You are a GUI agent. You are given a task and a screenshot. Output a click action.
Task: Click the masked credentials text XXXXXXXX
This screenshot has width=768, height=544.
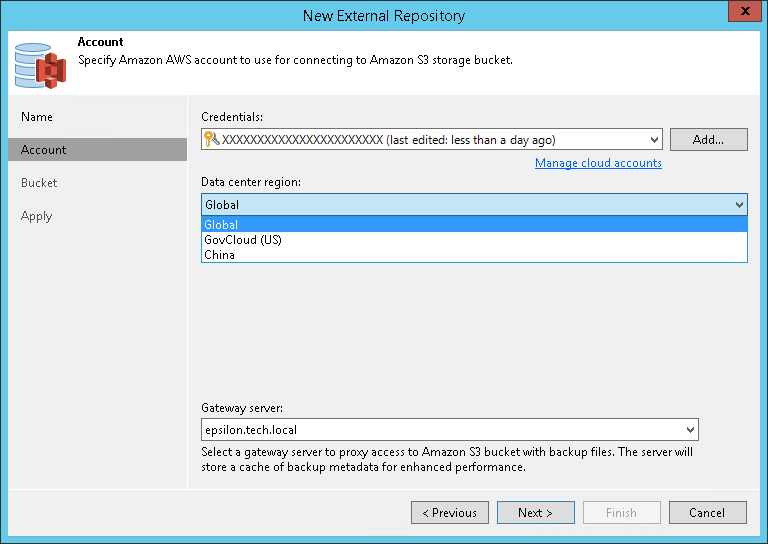[x=302, y=140]
